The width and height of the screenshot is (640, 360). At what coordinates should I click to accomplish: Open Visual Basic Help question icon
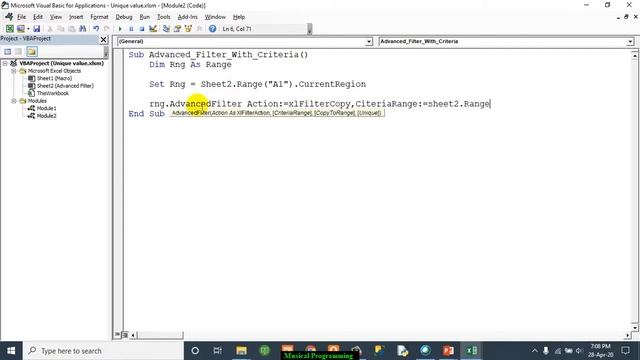212,29
